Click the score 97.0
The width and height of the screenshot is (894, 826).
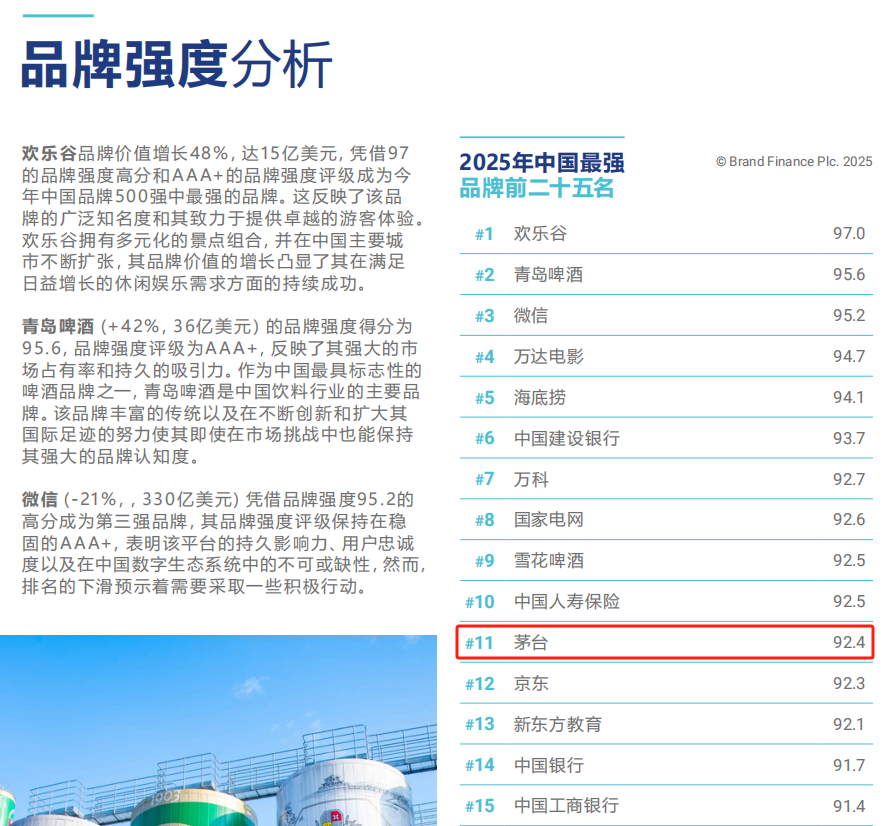pyautogui.click(x=849, y=233)
